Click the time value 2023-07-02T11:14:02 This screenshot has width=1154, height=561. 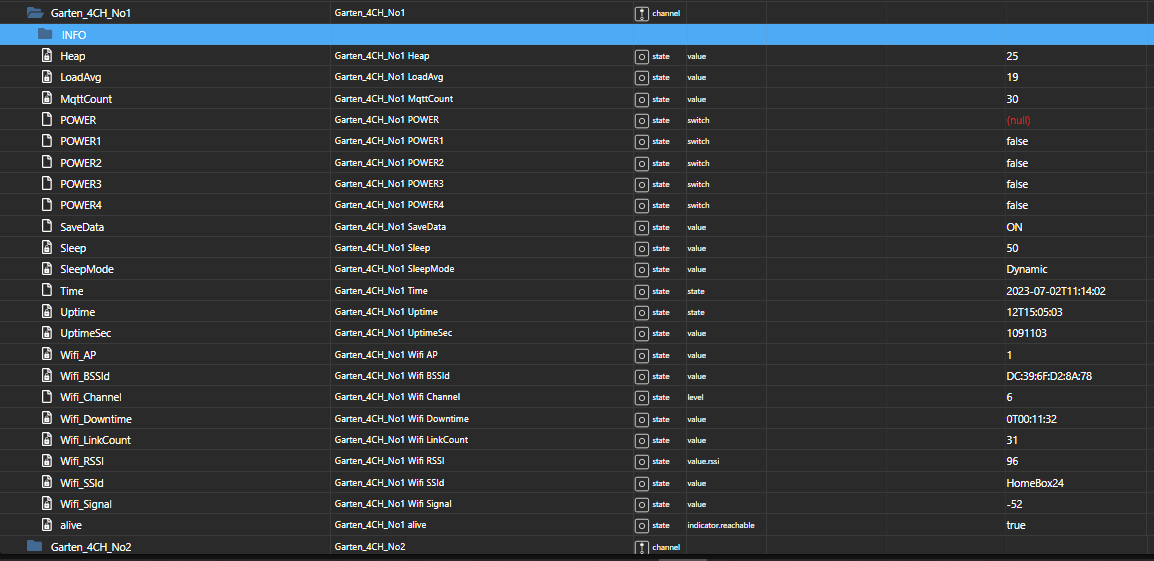click(1056, 291)
